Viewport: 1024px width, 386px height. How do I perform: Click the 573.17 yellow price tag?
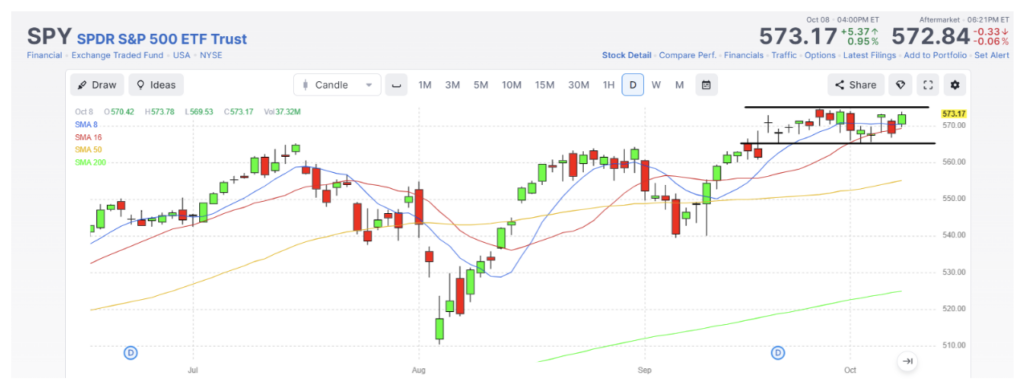(x=953, y=114)
